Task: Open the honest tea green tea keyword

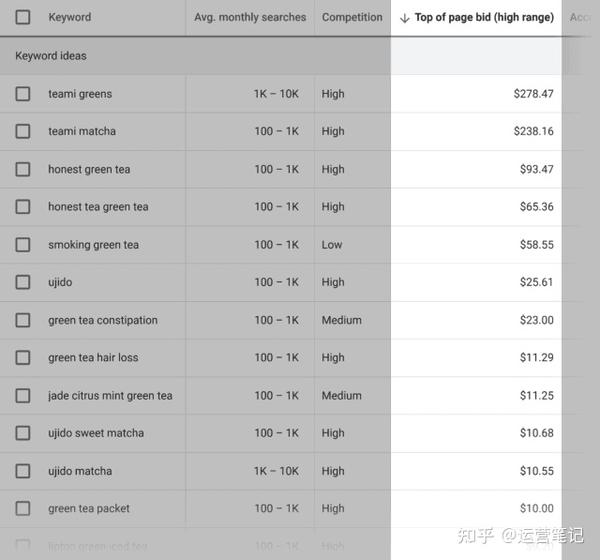Action: (98, 207)
